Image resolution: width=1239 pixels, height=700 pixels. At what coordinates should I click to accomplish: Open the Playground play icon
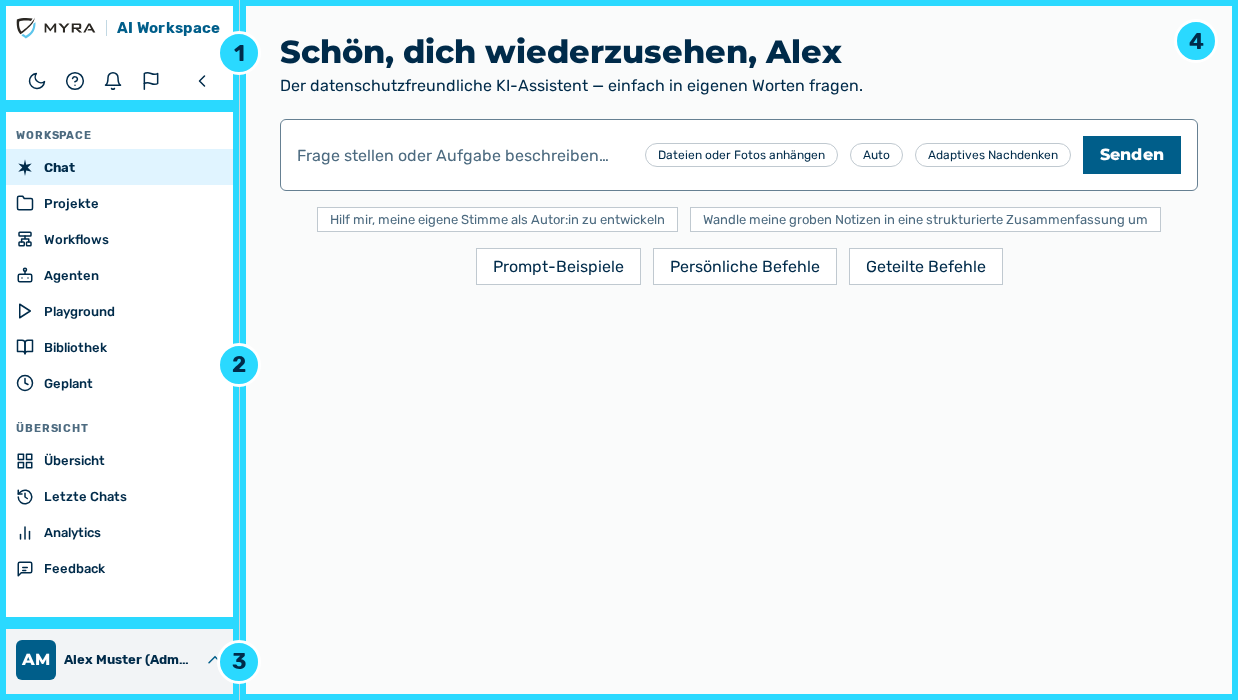click(x=25, y=311)
